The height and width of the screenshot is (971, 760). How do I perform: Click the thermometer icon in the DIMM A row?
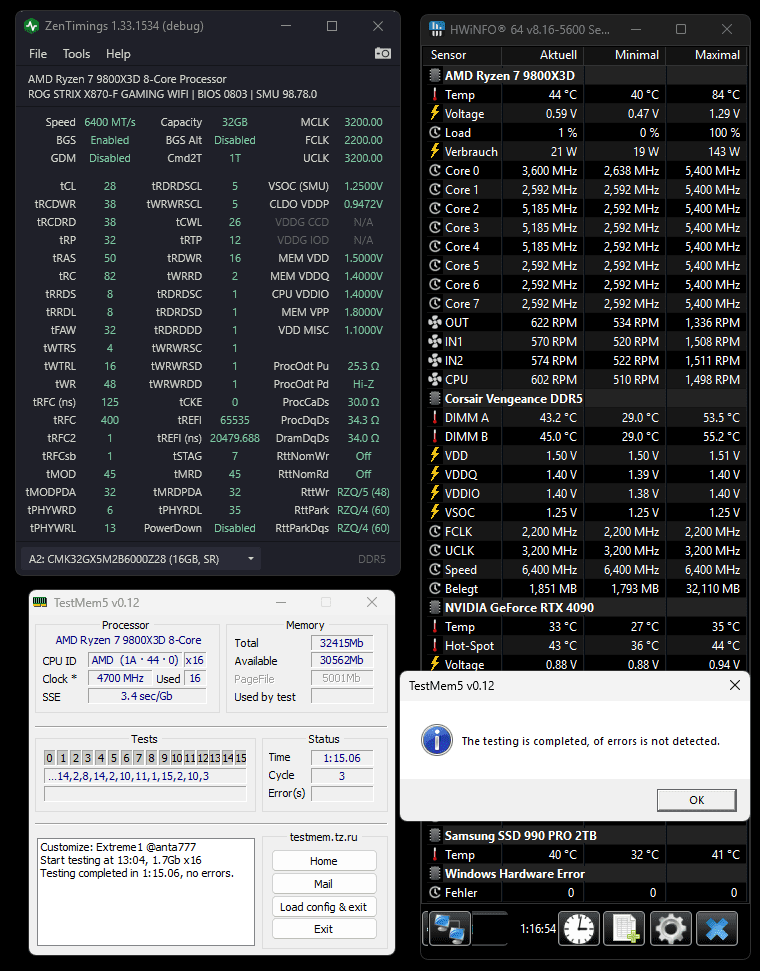click(435, 417)
